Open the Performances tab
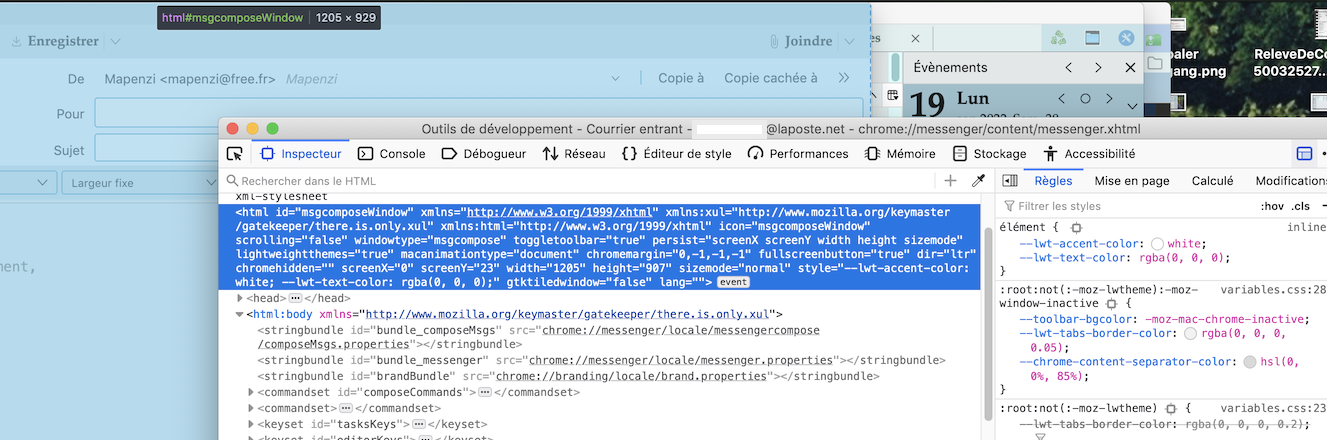The image size is (1327, 440). point(798,154)
